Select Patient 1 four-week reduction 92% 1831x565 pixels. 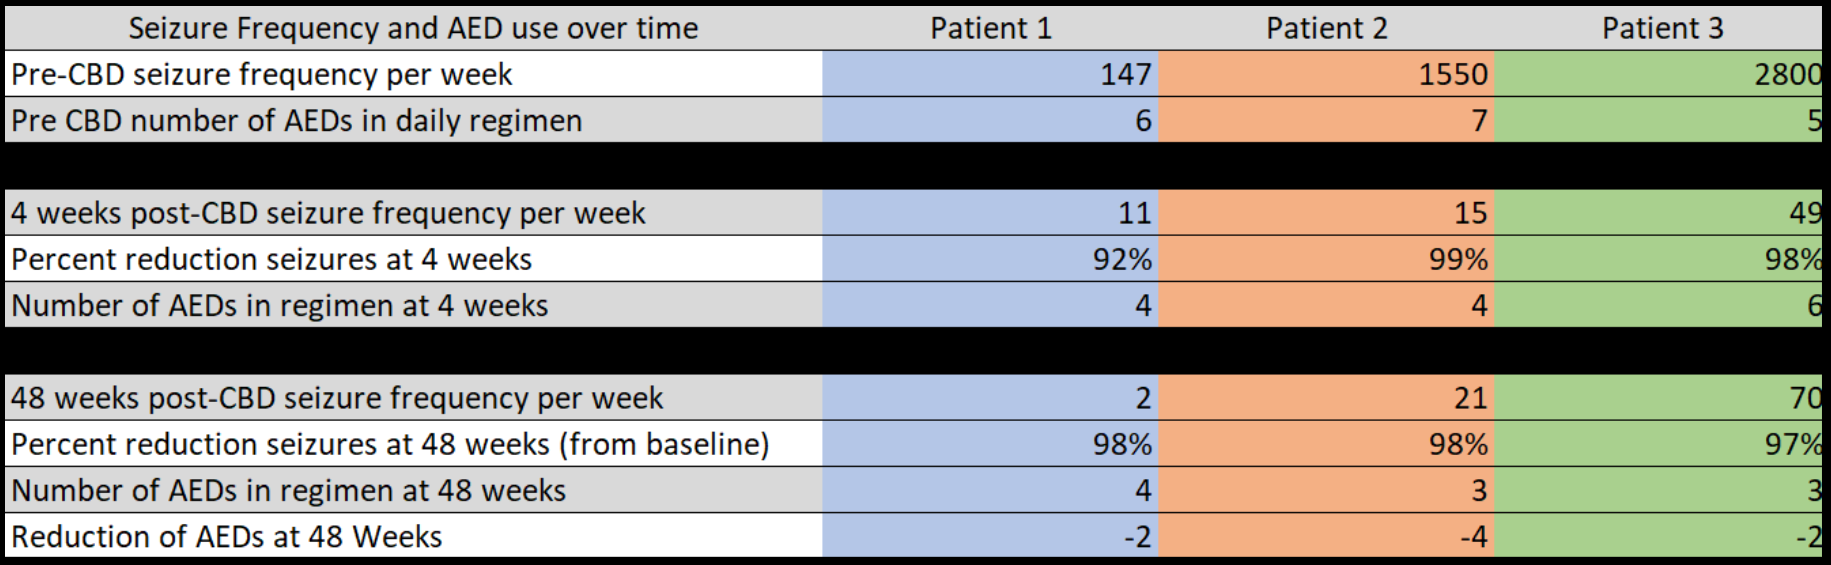point(1122,259)
